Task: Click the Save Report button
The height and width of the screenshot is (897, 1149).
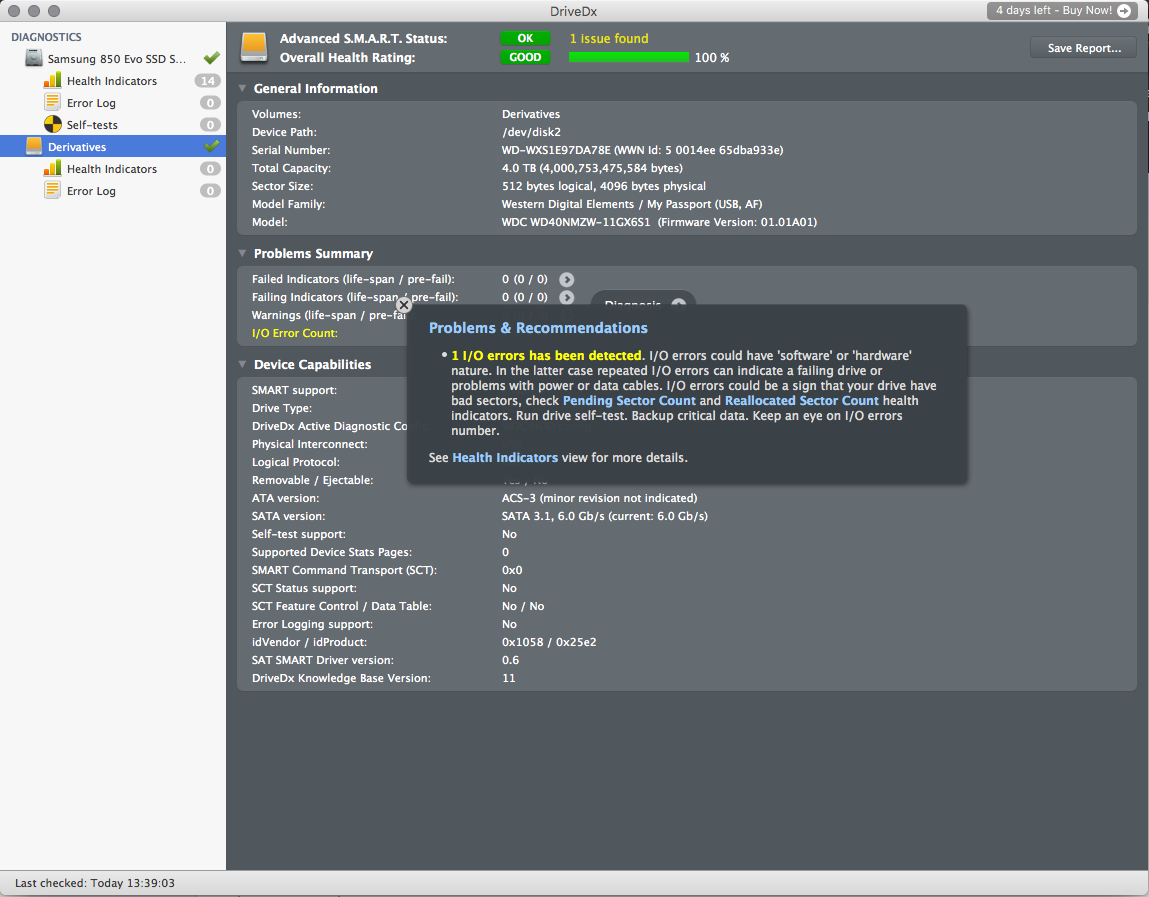Action: [x=1084, y=48]
